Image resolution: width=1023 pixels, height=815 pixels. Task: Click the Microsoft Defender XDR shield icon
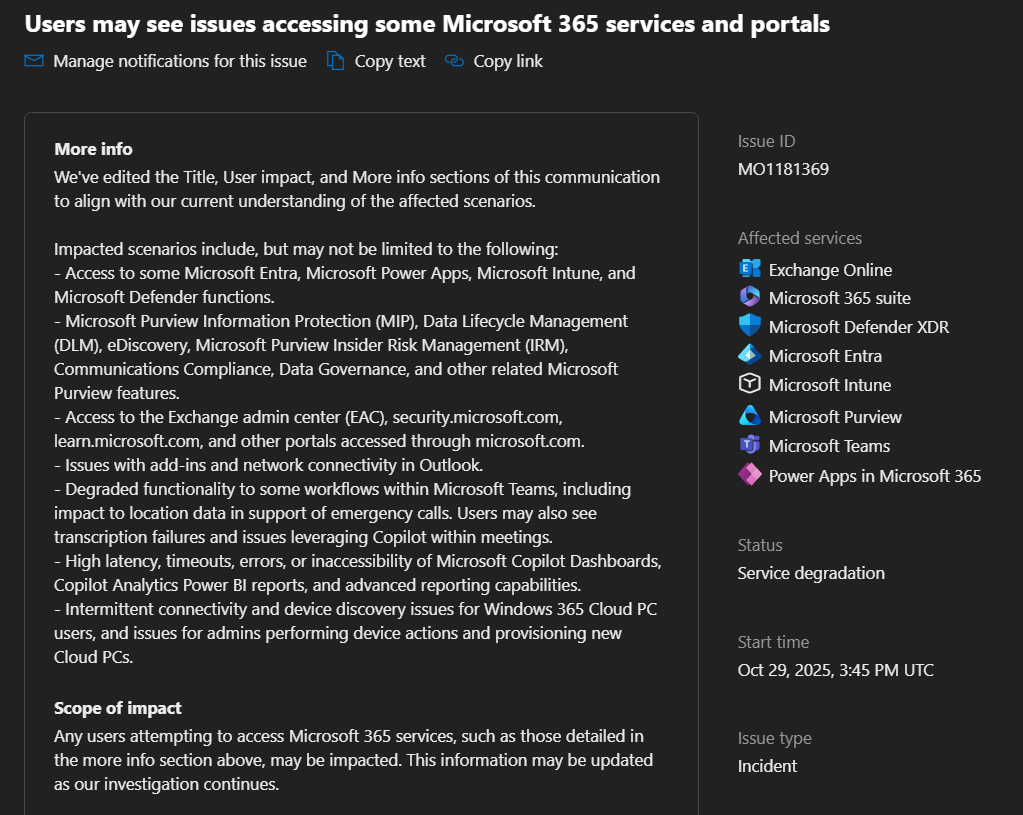750,326
